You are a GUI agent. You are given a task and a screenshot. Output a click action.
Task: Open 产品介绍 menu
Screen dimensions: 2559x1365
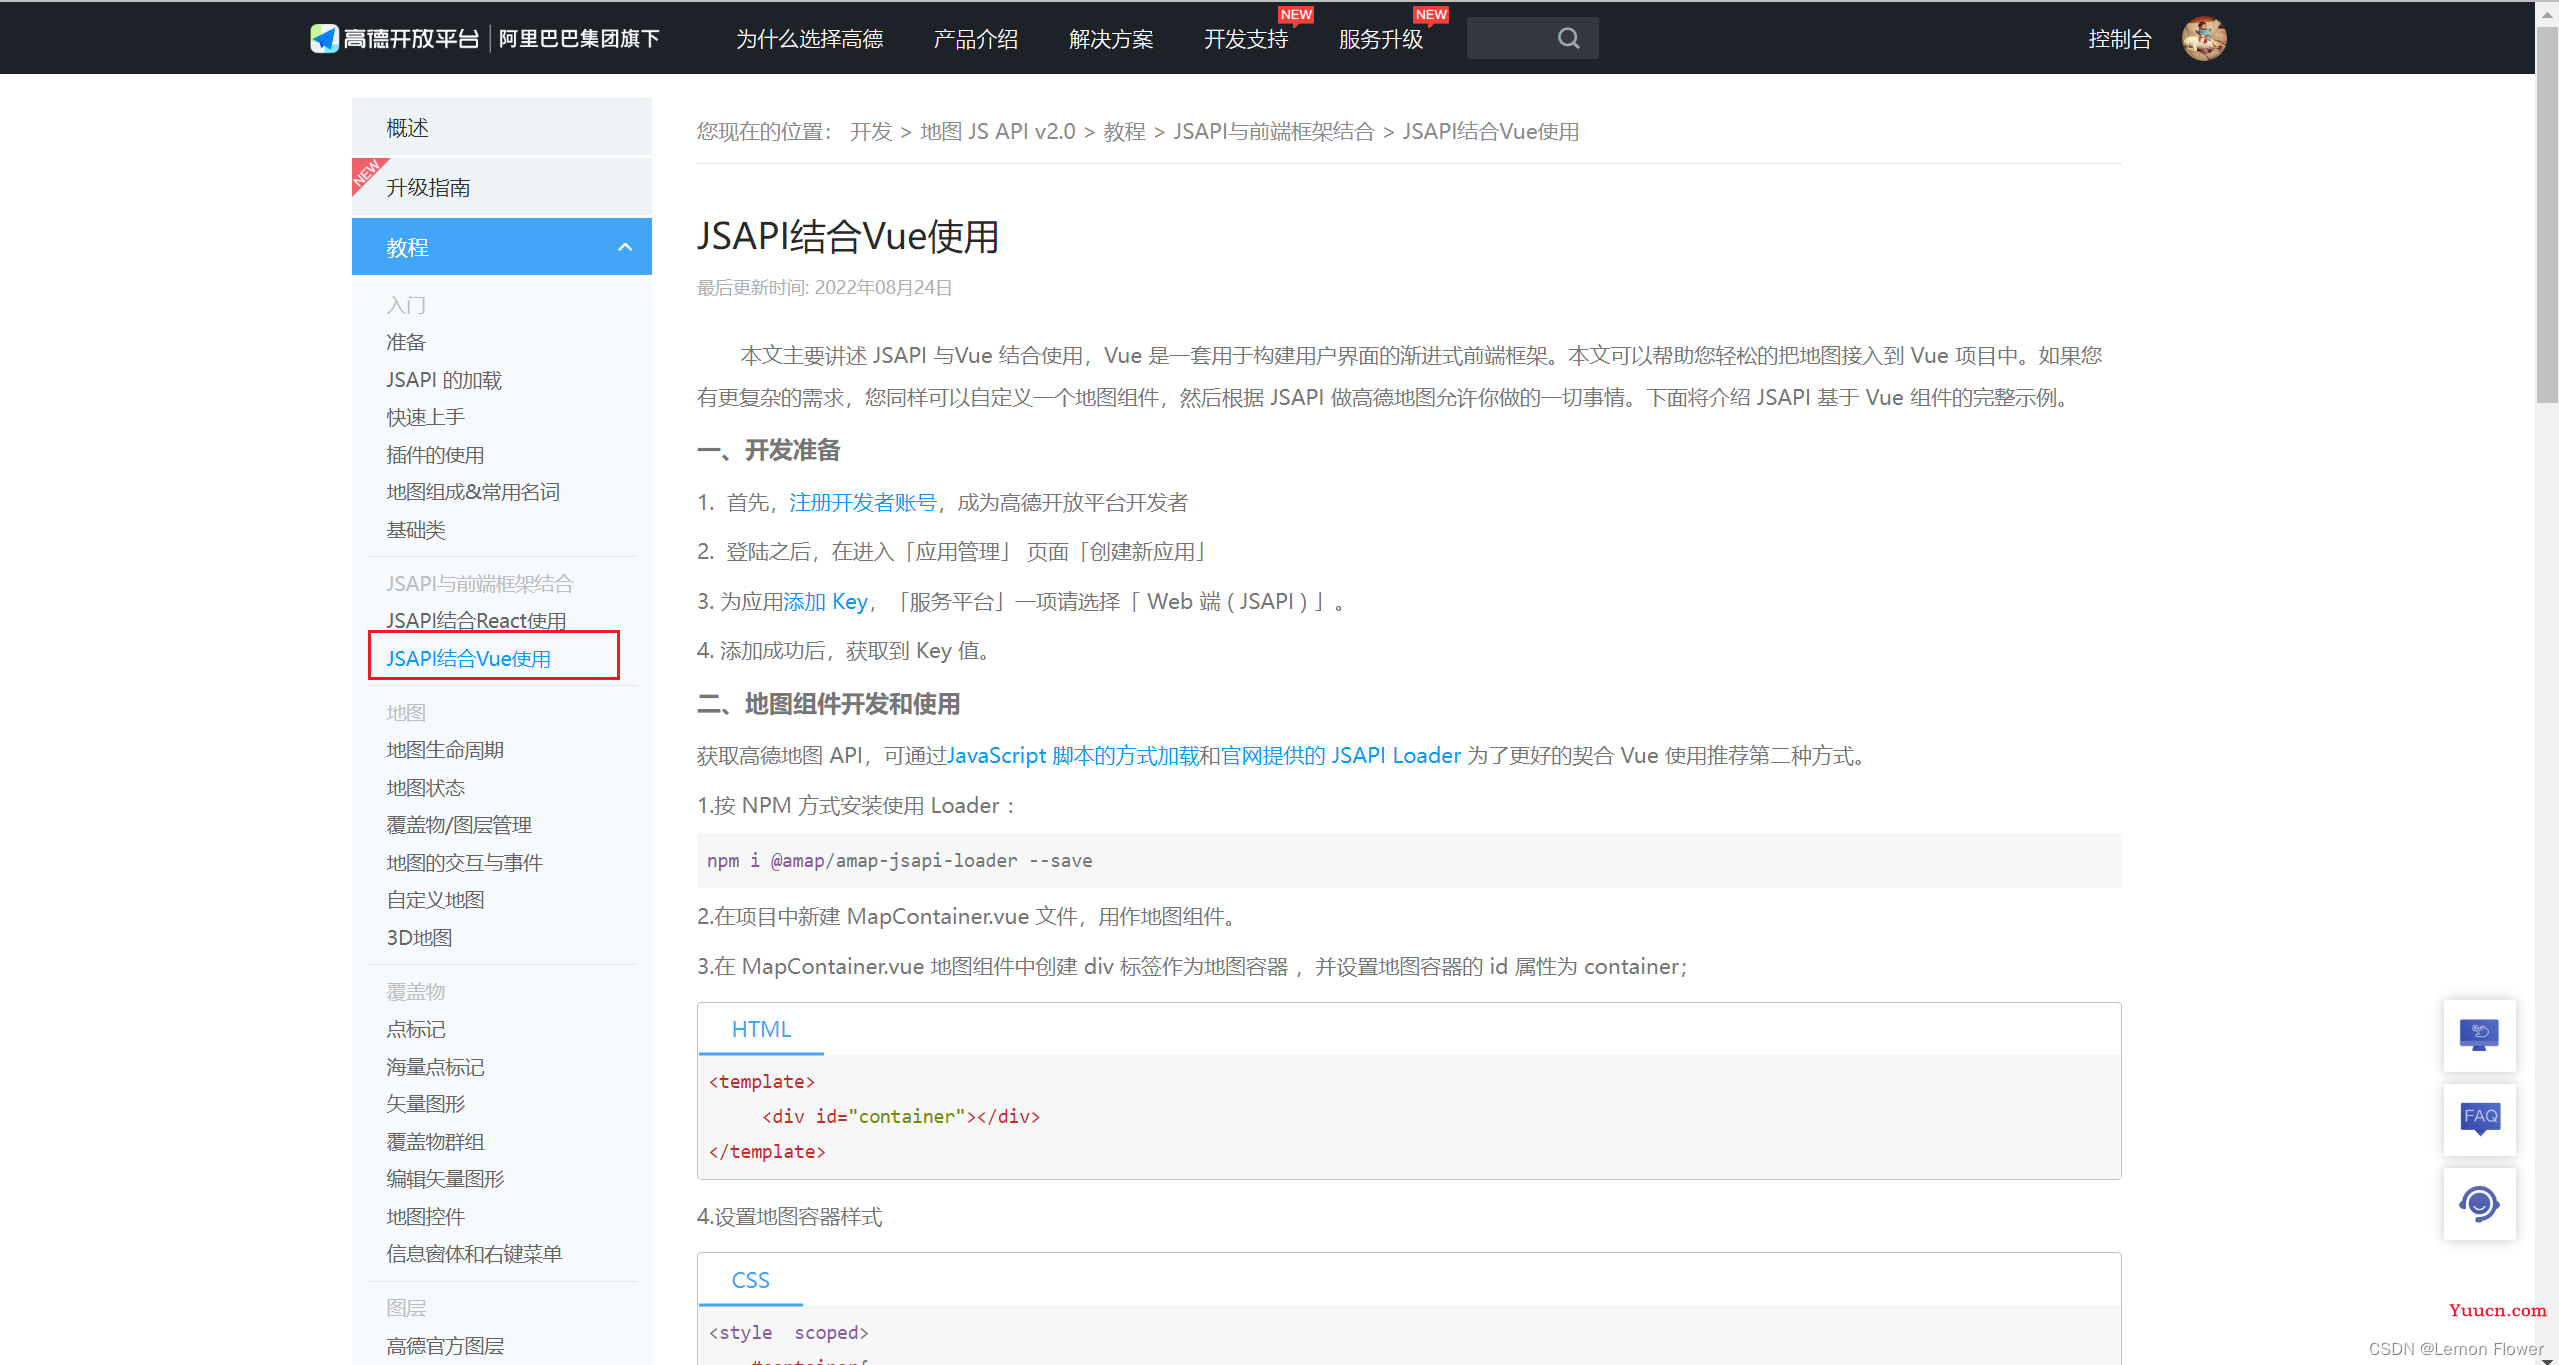pos(975,39)
